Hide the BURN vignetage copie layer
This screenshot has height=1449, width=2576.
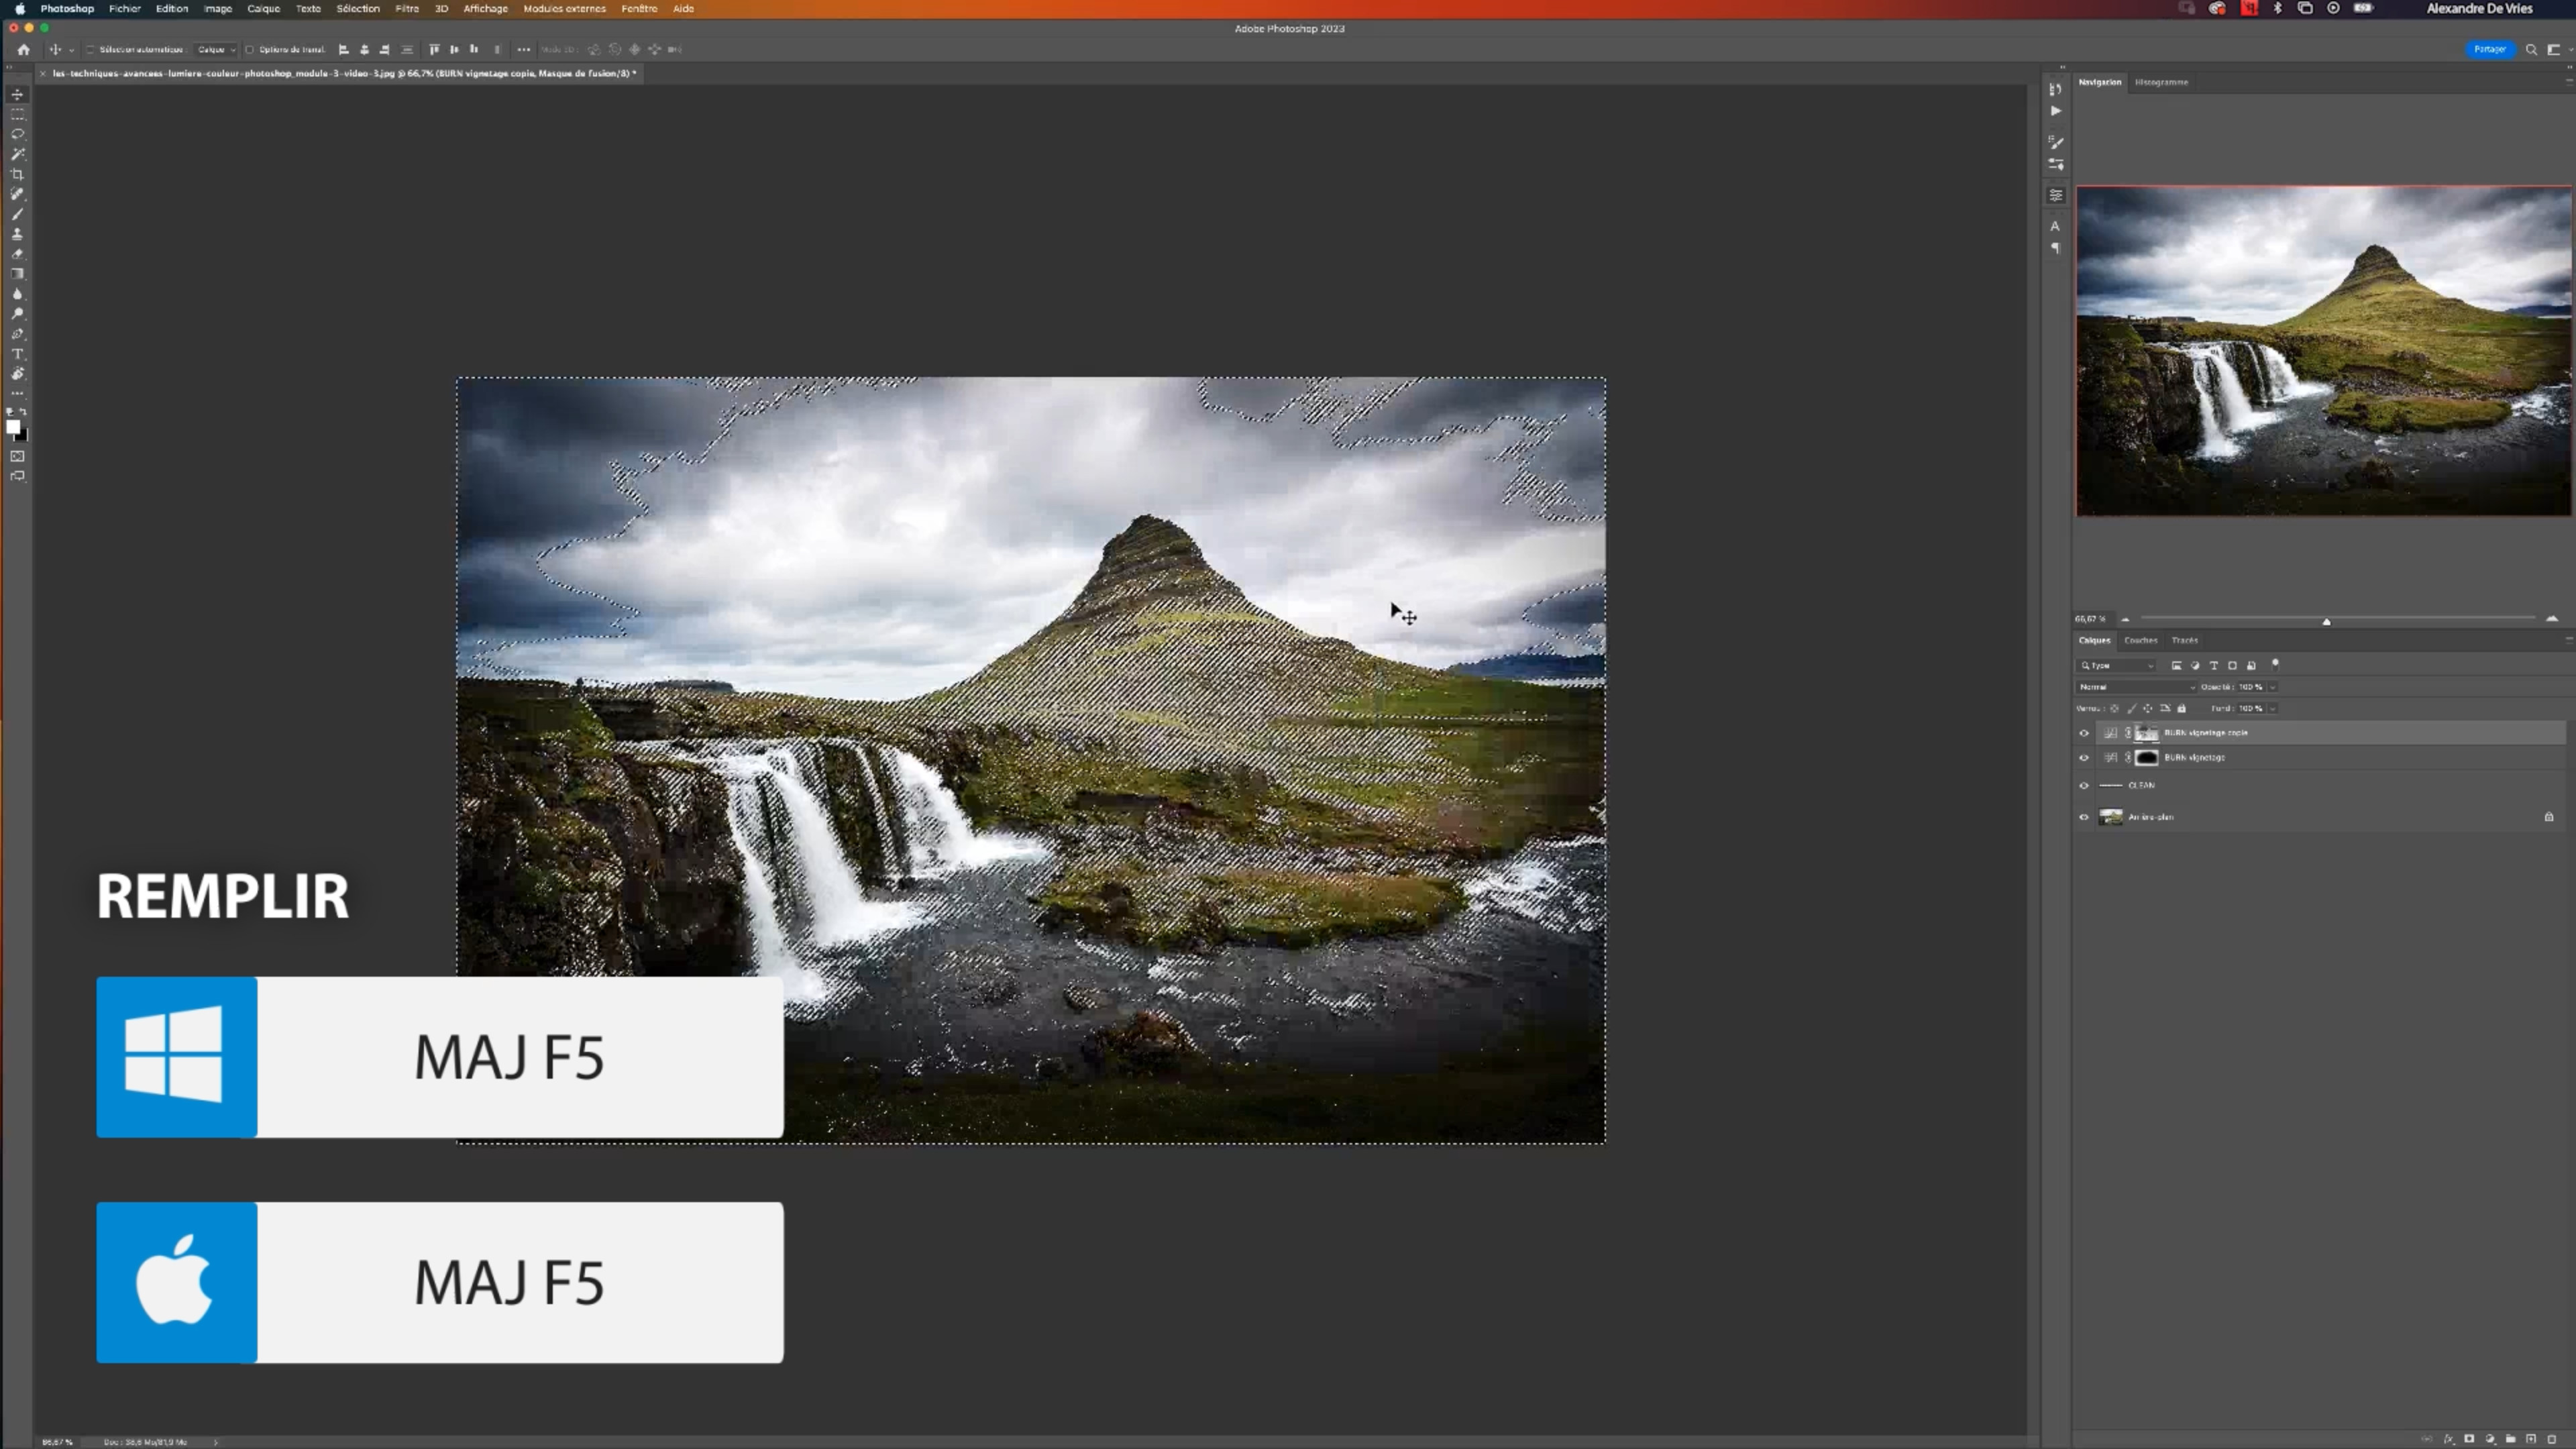2084,733
